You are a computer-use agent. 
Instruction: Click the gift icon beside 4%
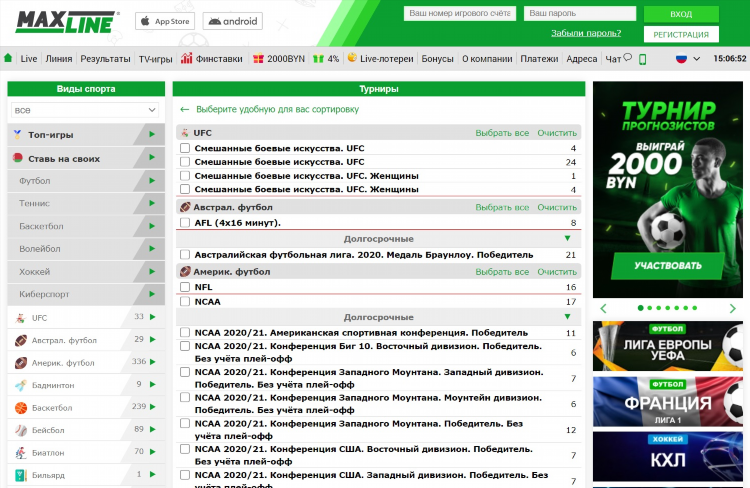[x=319, y=58]
